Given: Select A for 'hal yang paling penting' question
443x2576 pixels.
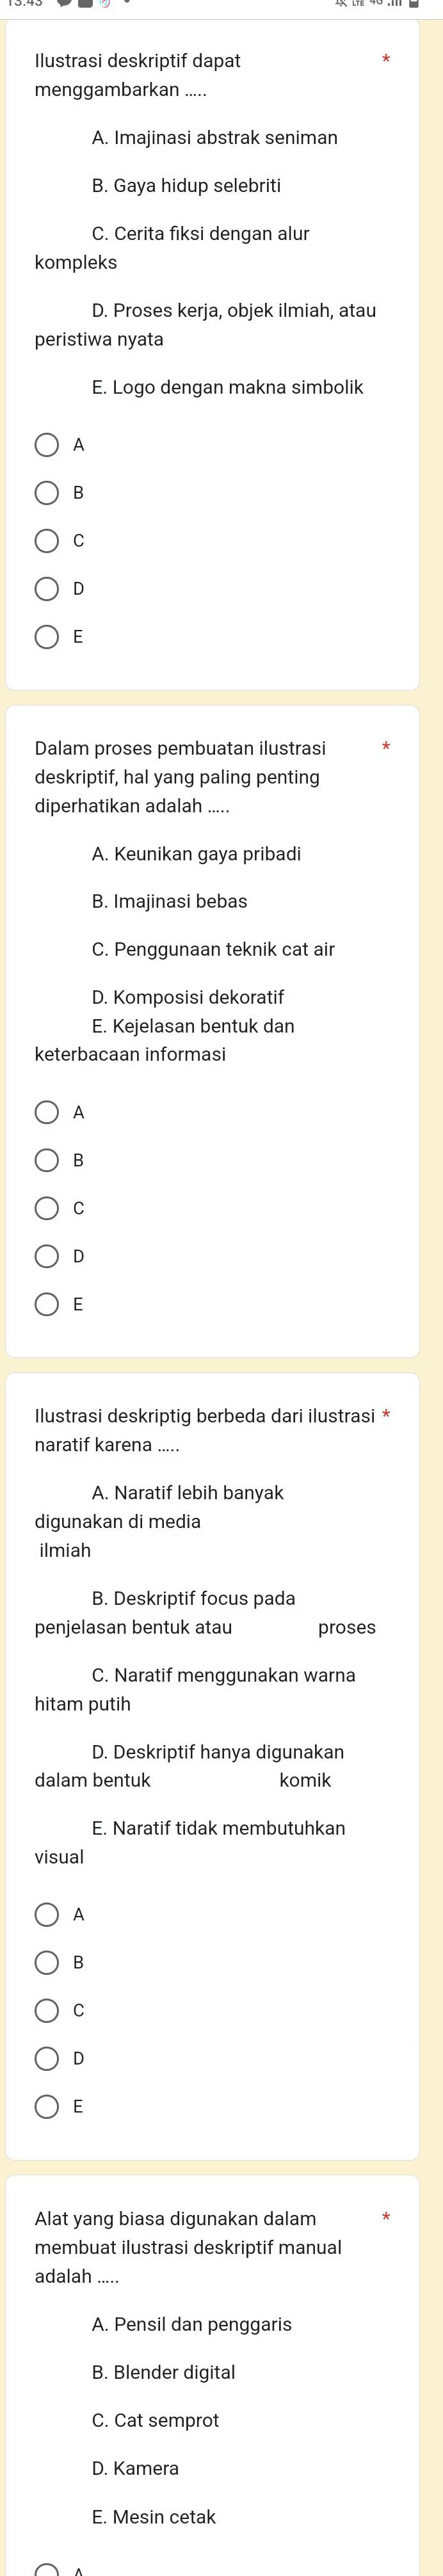Looking at the screenshot, I should point(47,1112).
